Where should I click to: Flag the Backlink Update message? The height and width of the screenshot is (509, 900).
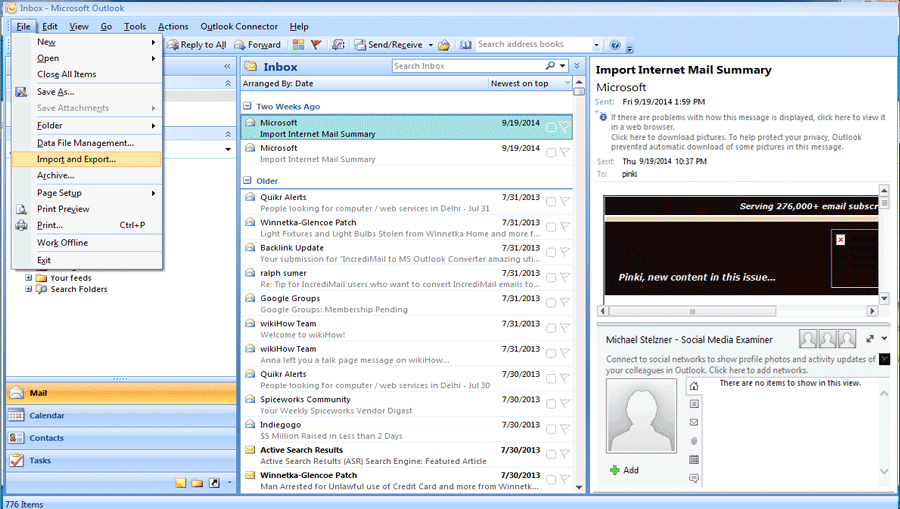point(565,252)
